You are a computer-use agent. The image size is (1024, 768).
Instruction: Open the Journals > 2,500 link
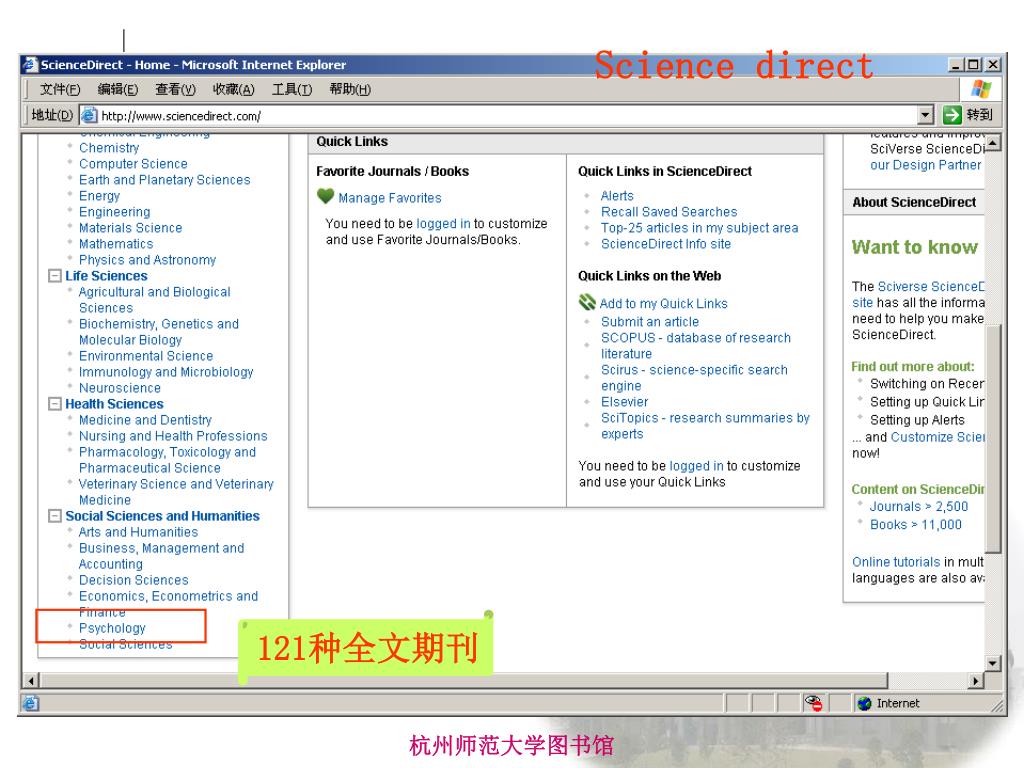[x=920, y=506]
